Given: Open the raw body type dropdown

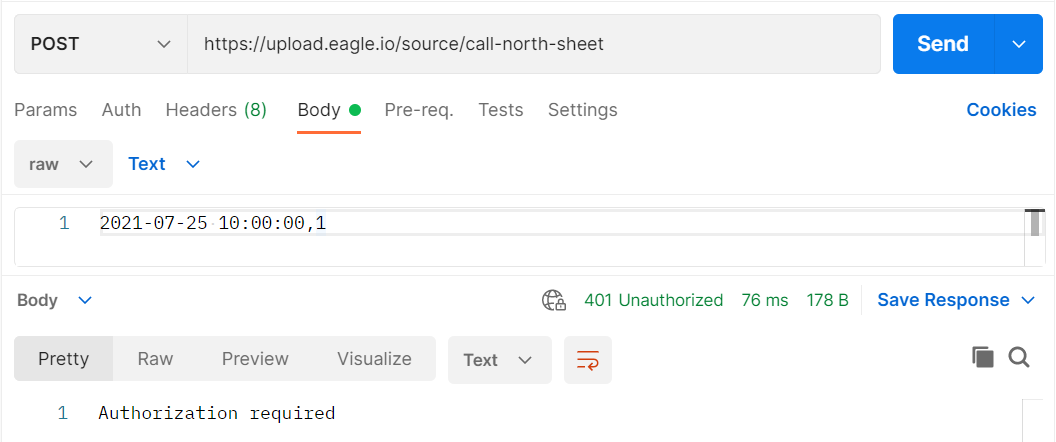Looking at the screenshot, I should pos(63,164).
